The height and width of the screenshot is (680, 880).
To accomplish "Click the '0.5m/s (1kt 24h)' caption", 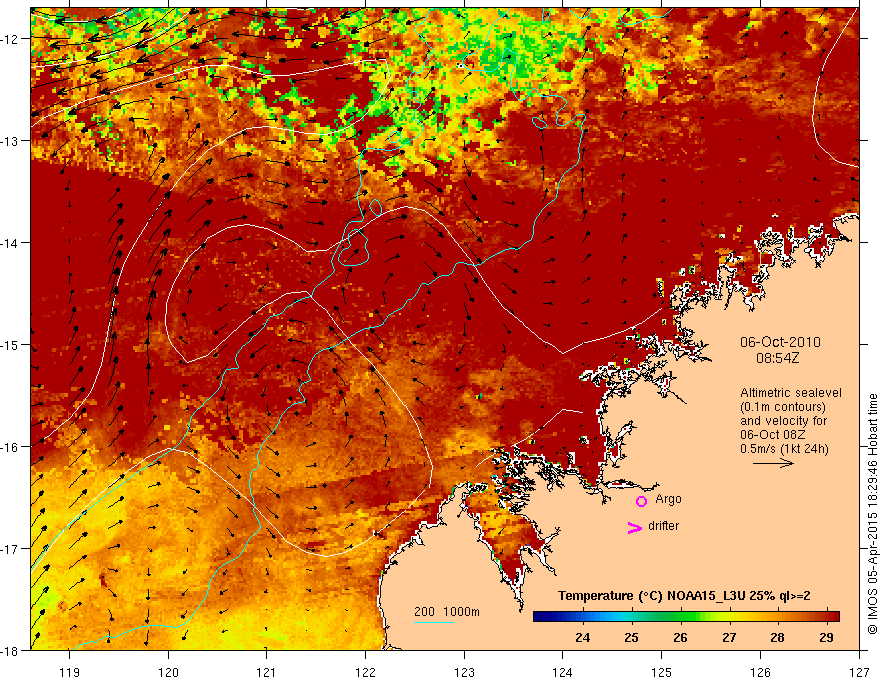I will click(x=784, y=449).
